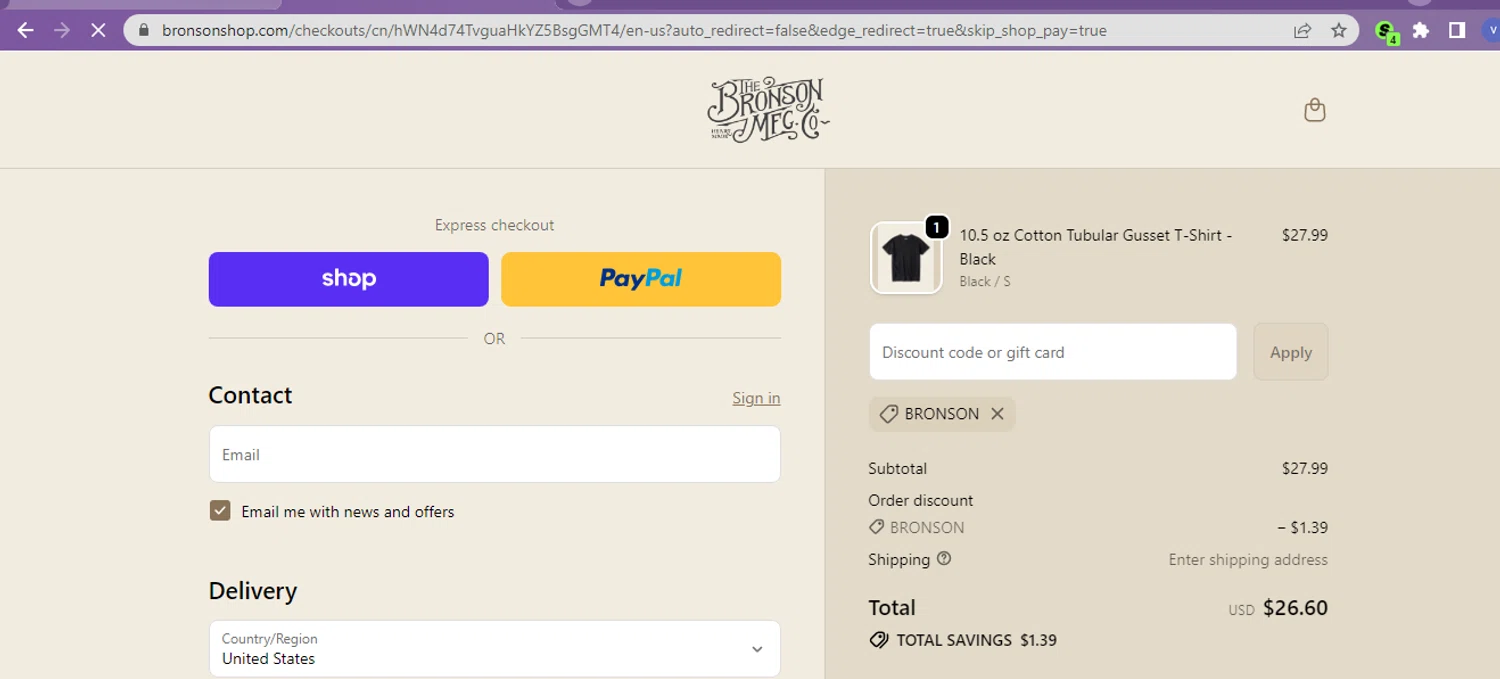
Task: Open the Extensions puzzle piece menu
Action: click(x=1421, y=30)
